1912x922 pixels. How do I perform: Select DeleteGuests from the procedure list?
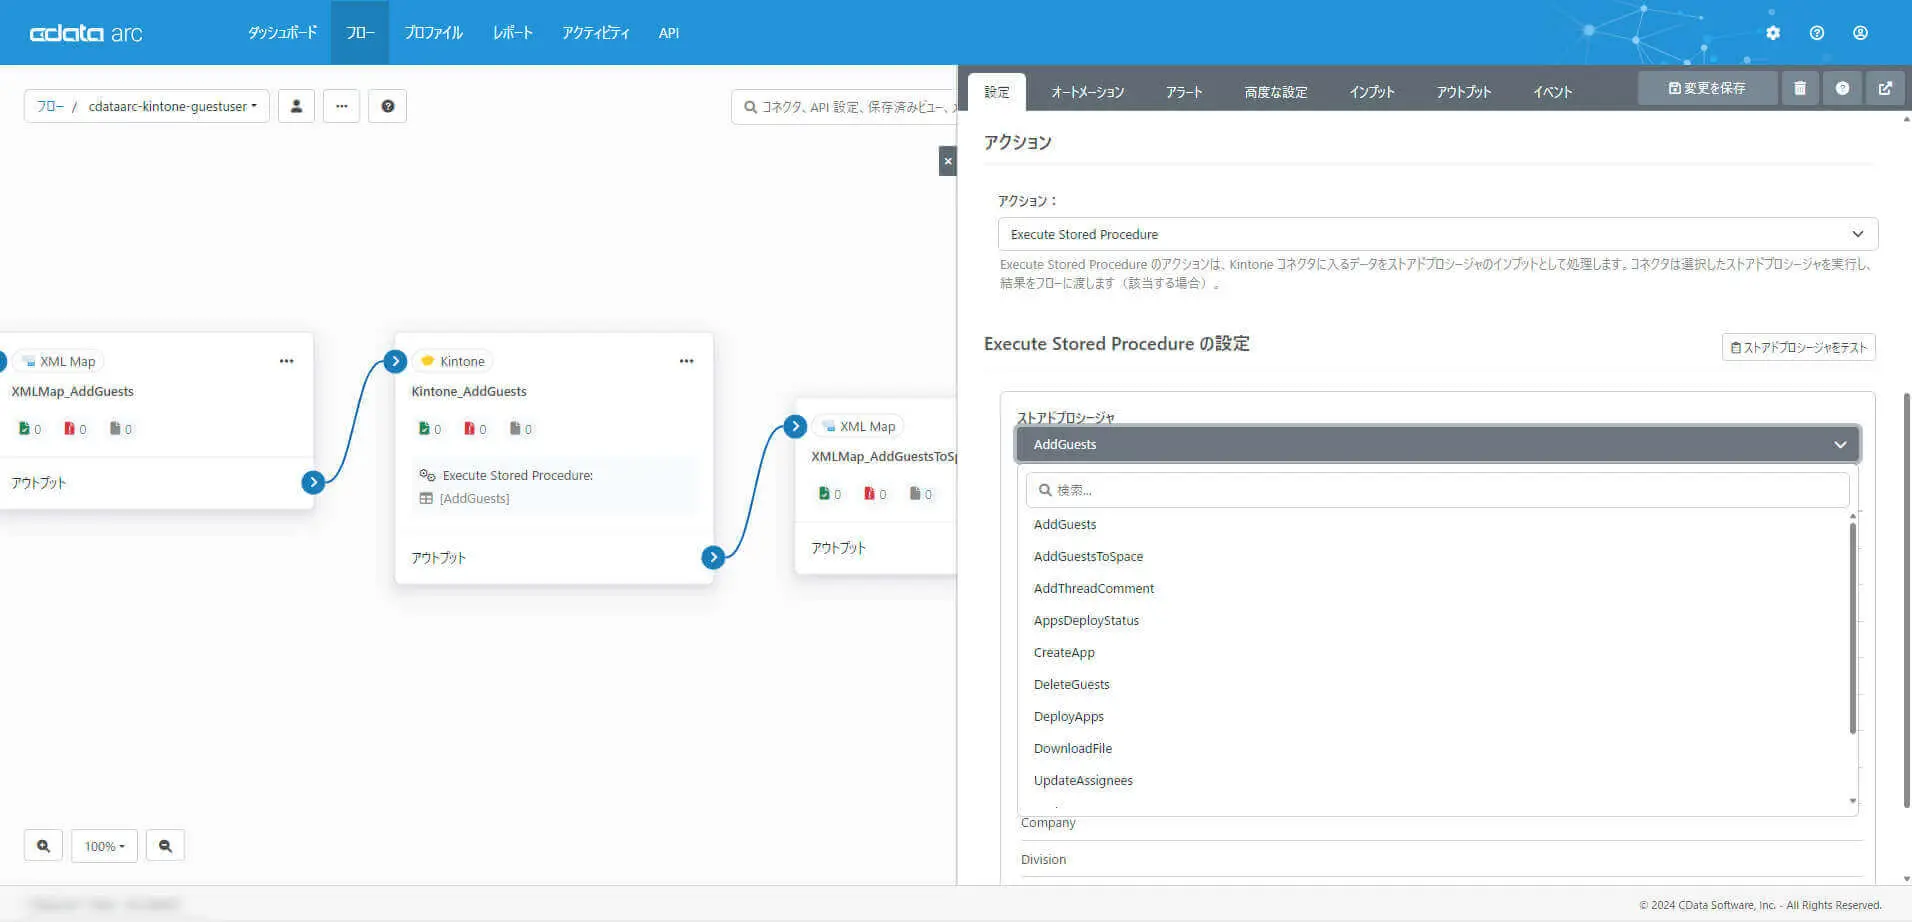[x=1072, y=684]
